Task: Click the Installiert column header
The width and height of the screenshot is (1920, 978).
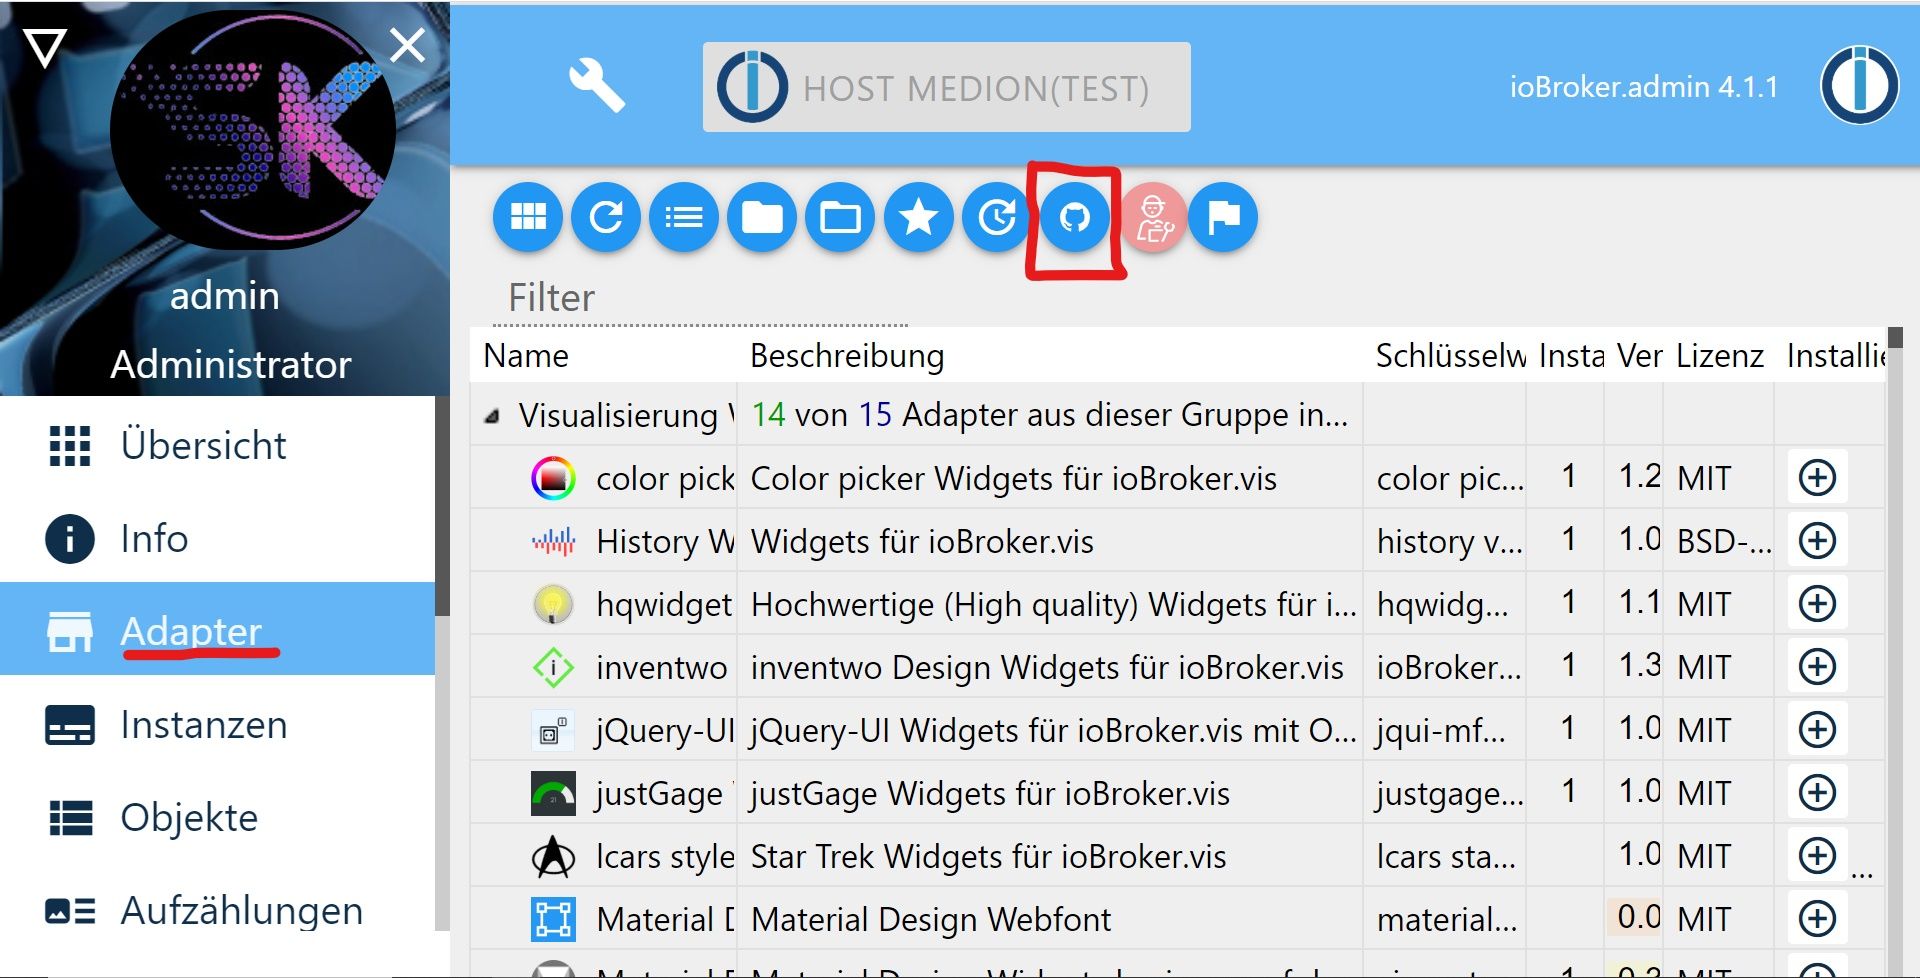Action: 1836,356
